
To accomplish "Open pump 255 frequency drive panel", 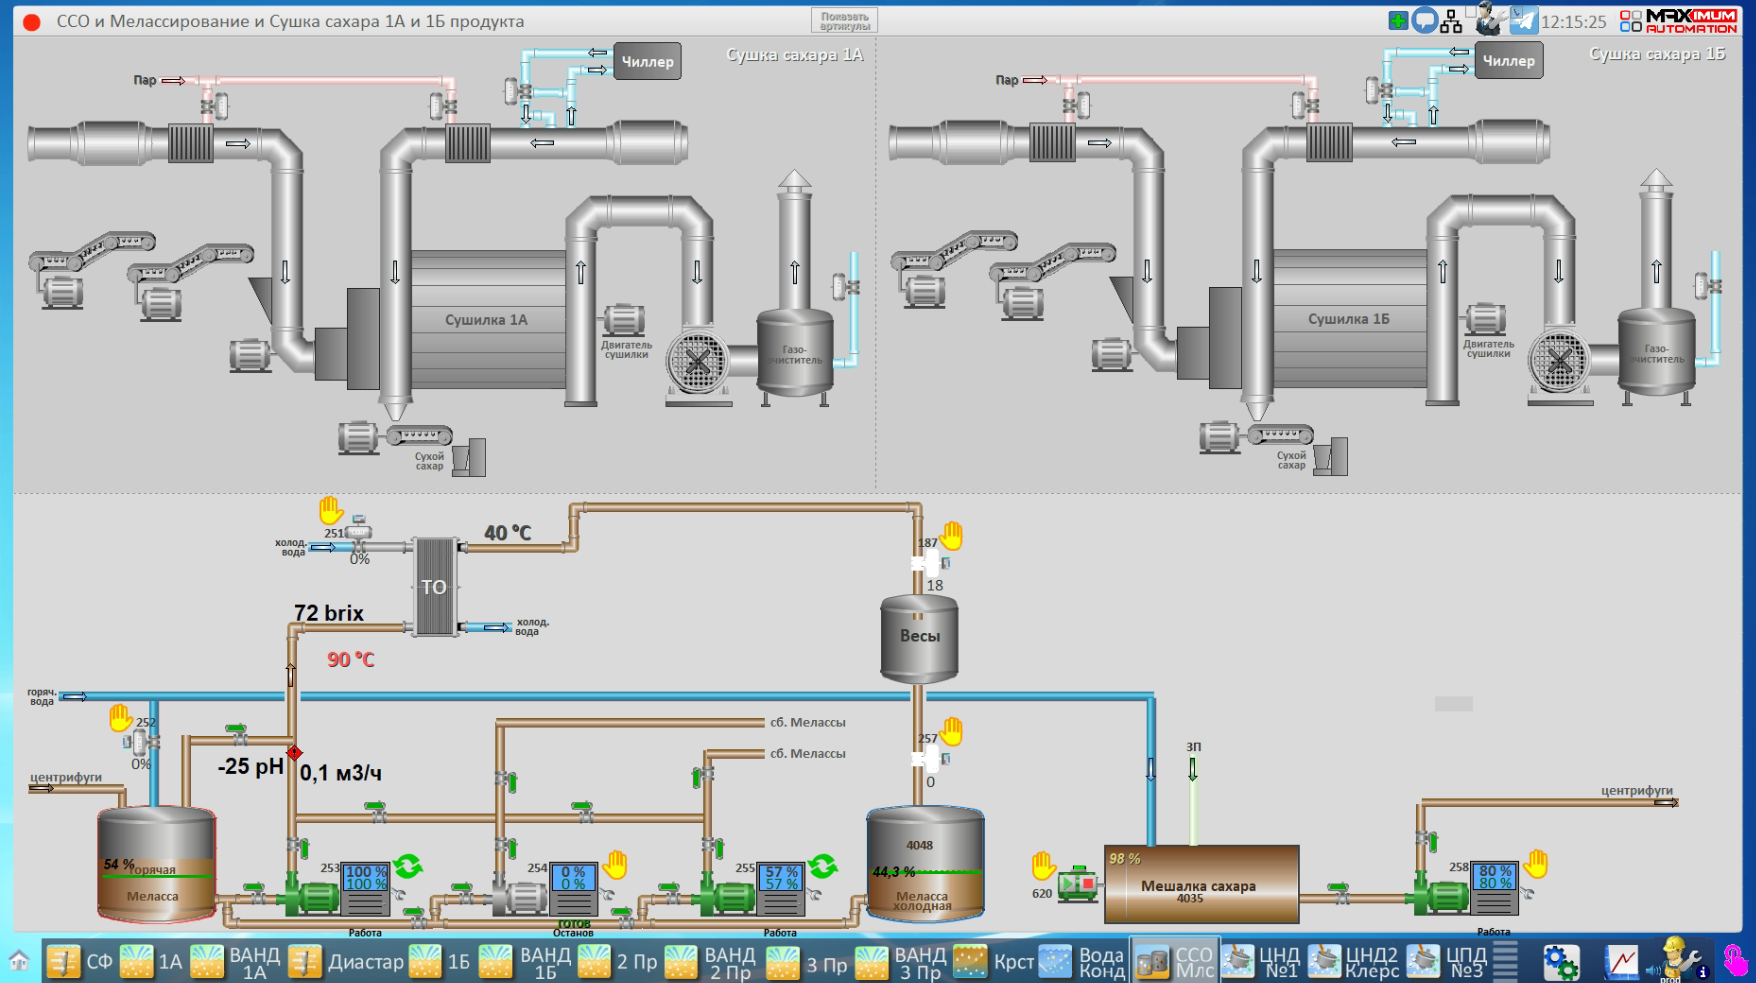I will (780, 889).
